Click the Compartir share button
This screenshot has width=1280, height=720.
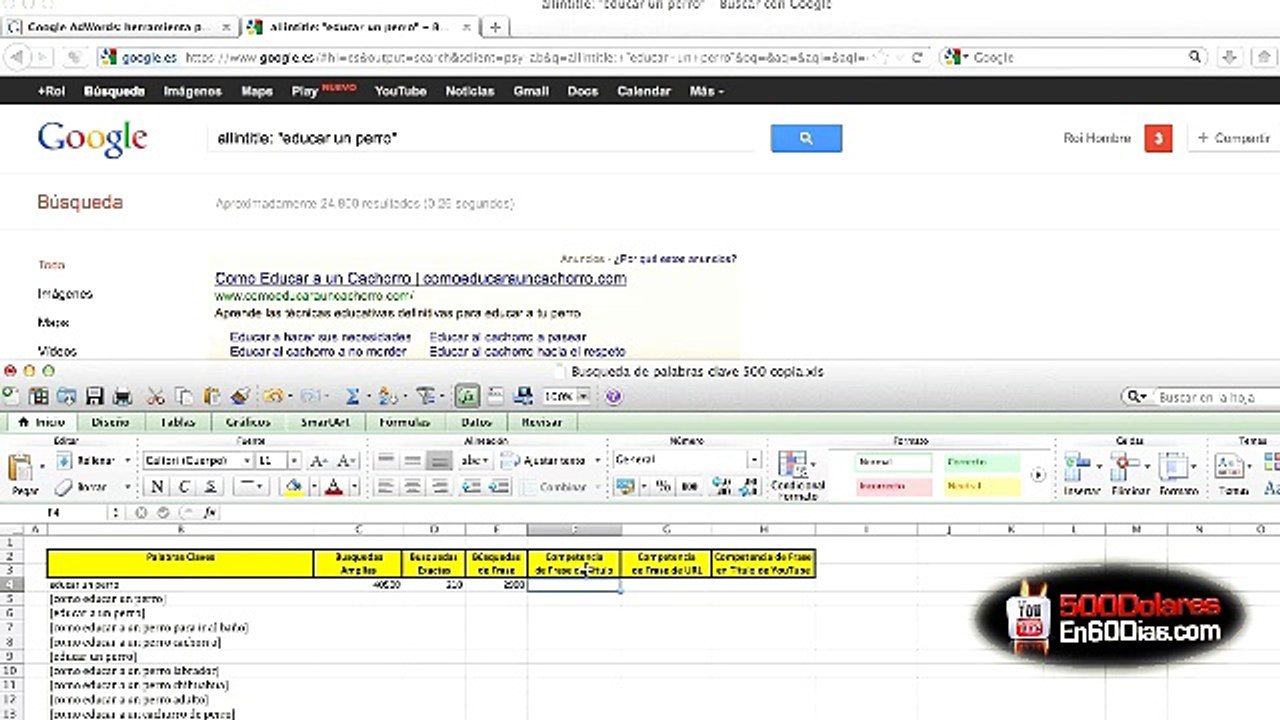(x=1234, y=139)
